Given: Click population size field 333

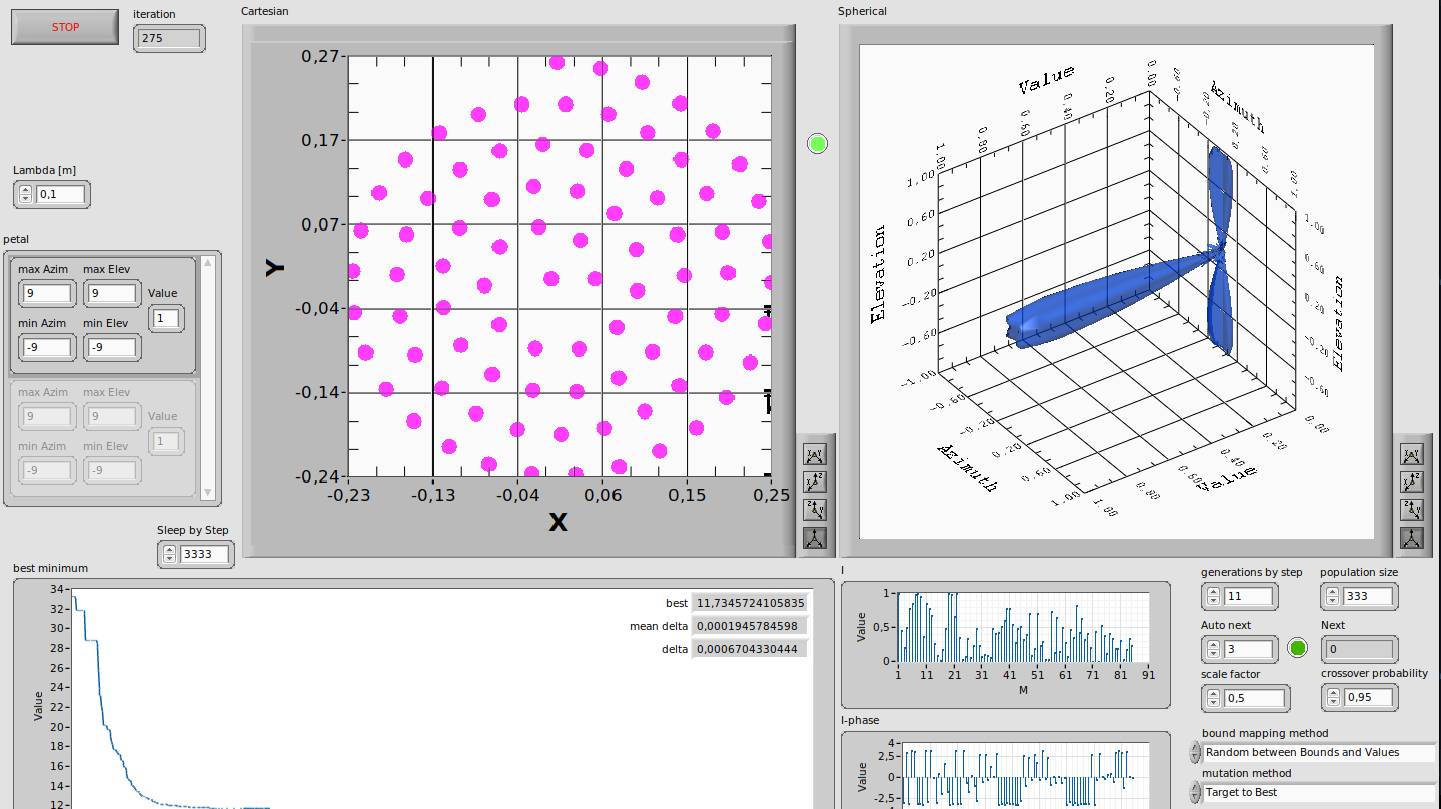Looking at the screenshot, I should click(1368, 596).
